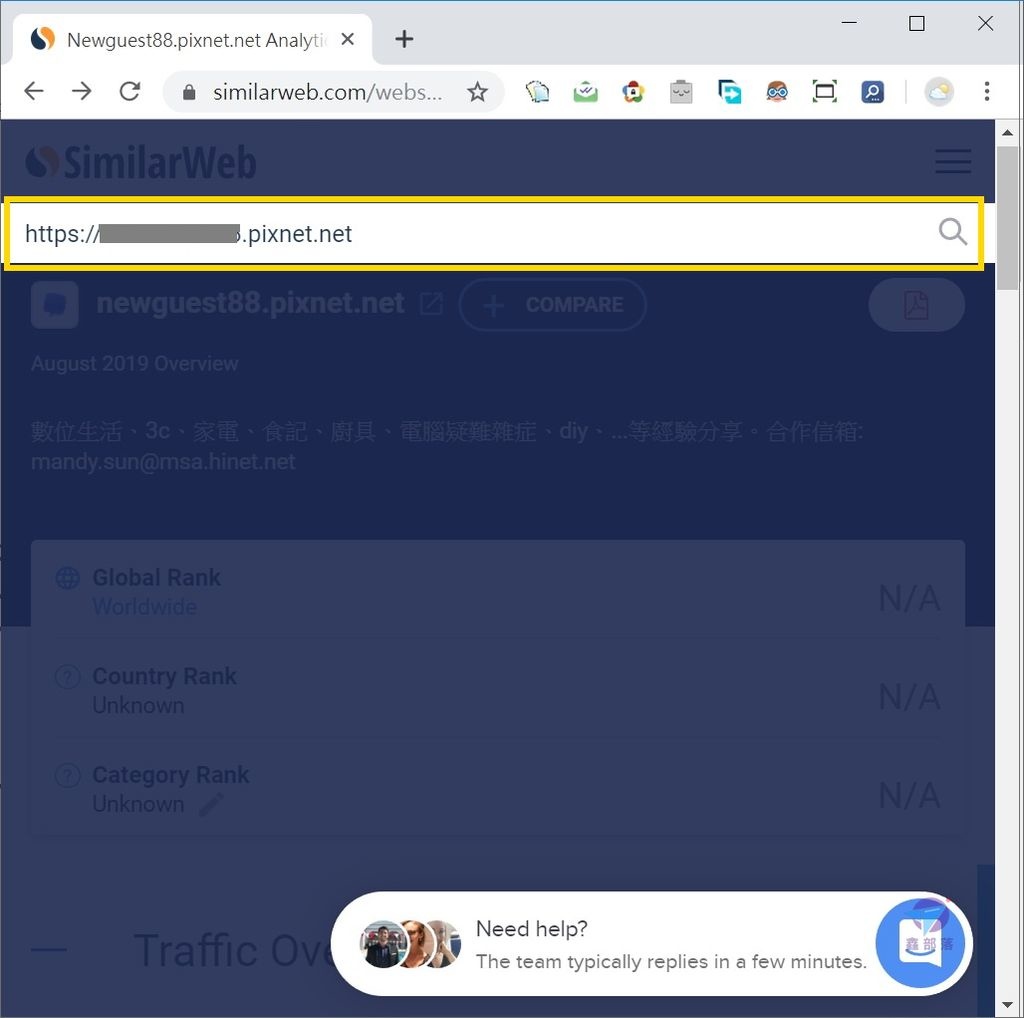The width and height of the screenshot is (1024, 1018).
Task: Click the question mark icon beside Country Rank
Action: pyautogui.click(x=68, y=676)
